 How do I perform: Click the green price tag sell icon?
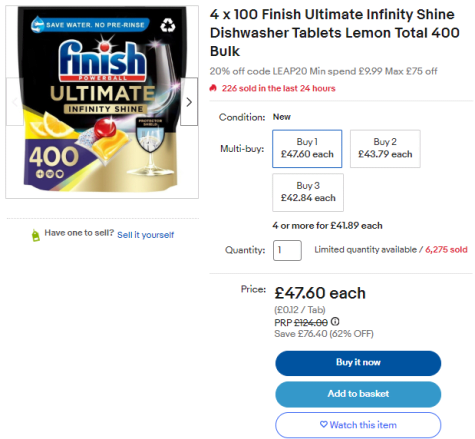pyautogui.click(x=35, y=235)
